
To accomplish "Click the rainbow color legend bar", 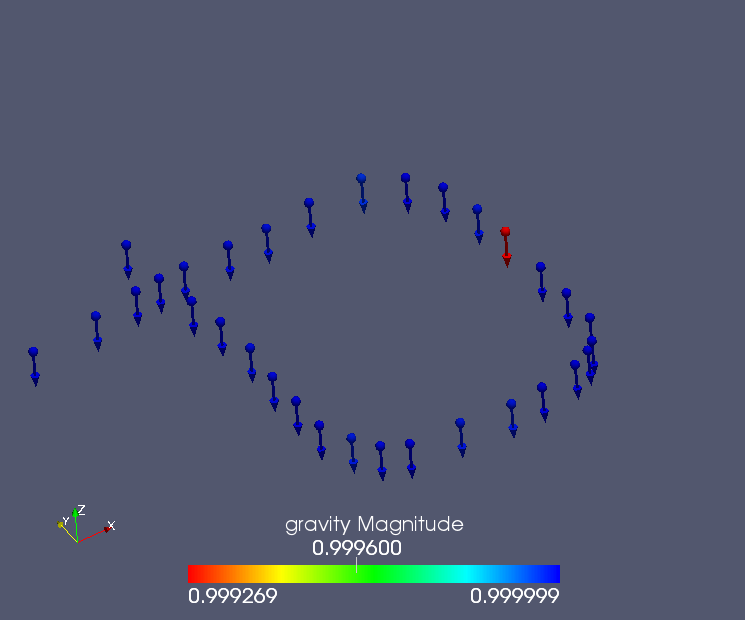I will click(x=374, y=574).
